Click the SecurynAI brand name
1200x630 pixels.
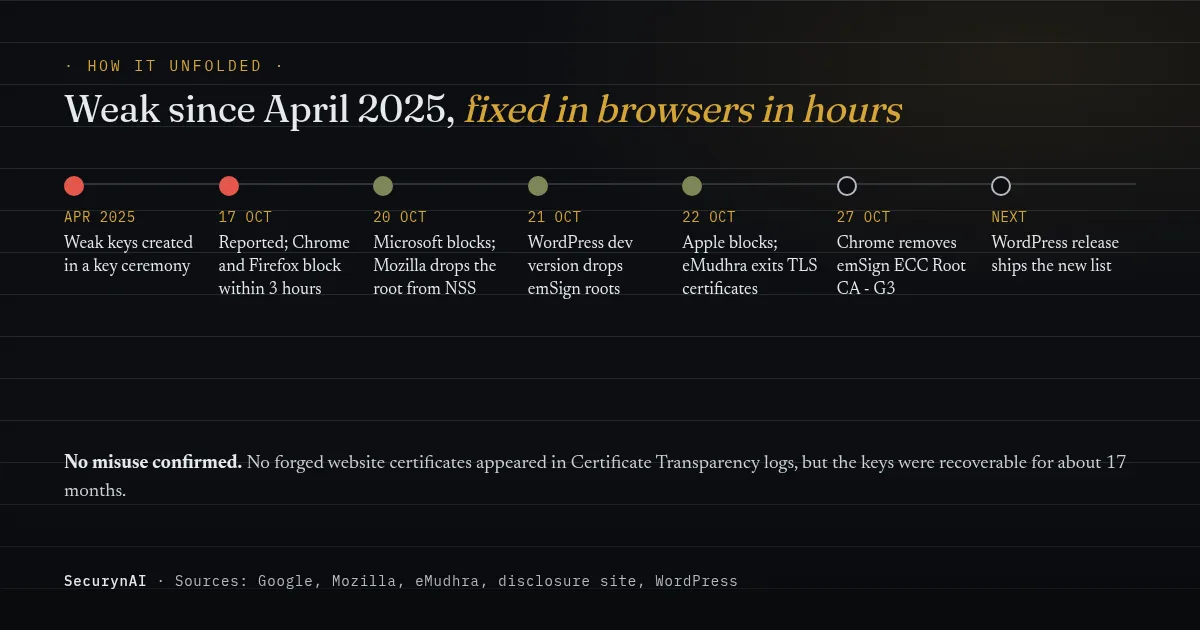pos(105,581)
